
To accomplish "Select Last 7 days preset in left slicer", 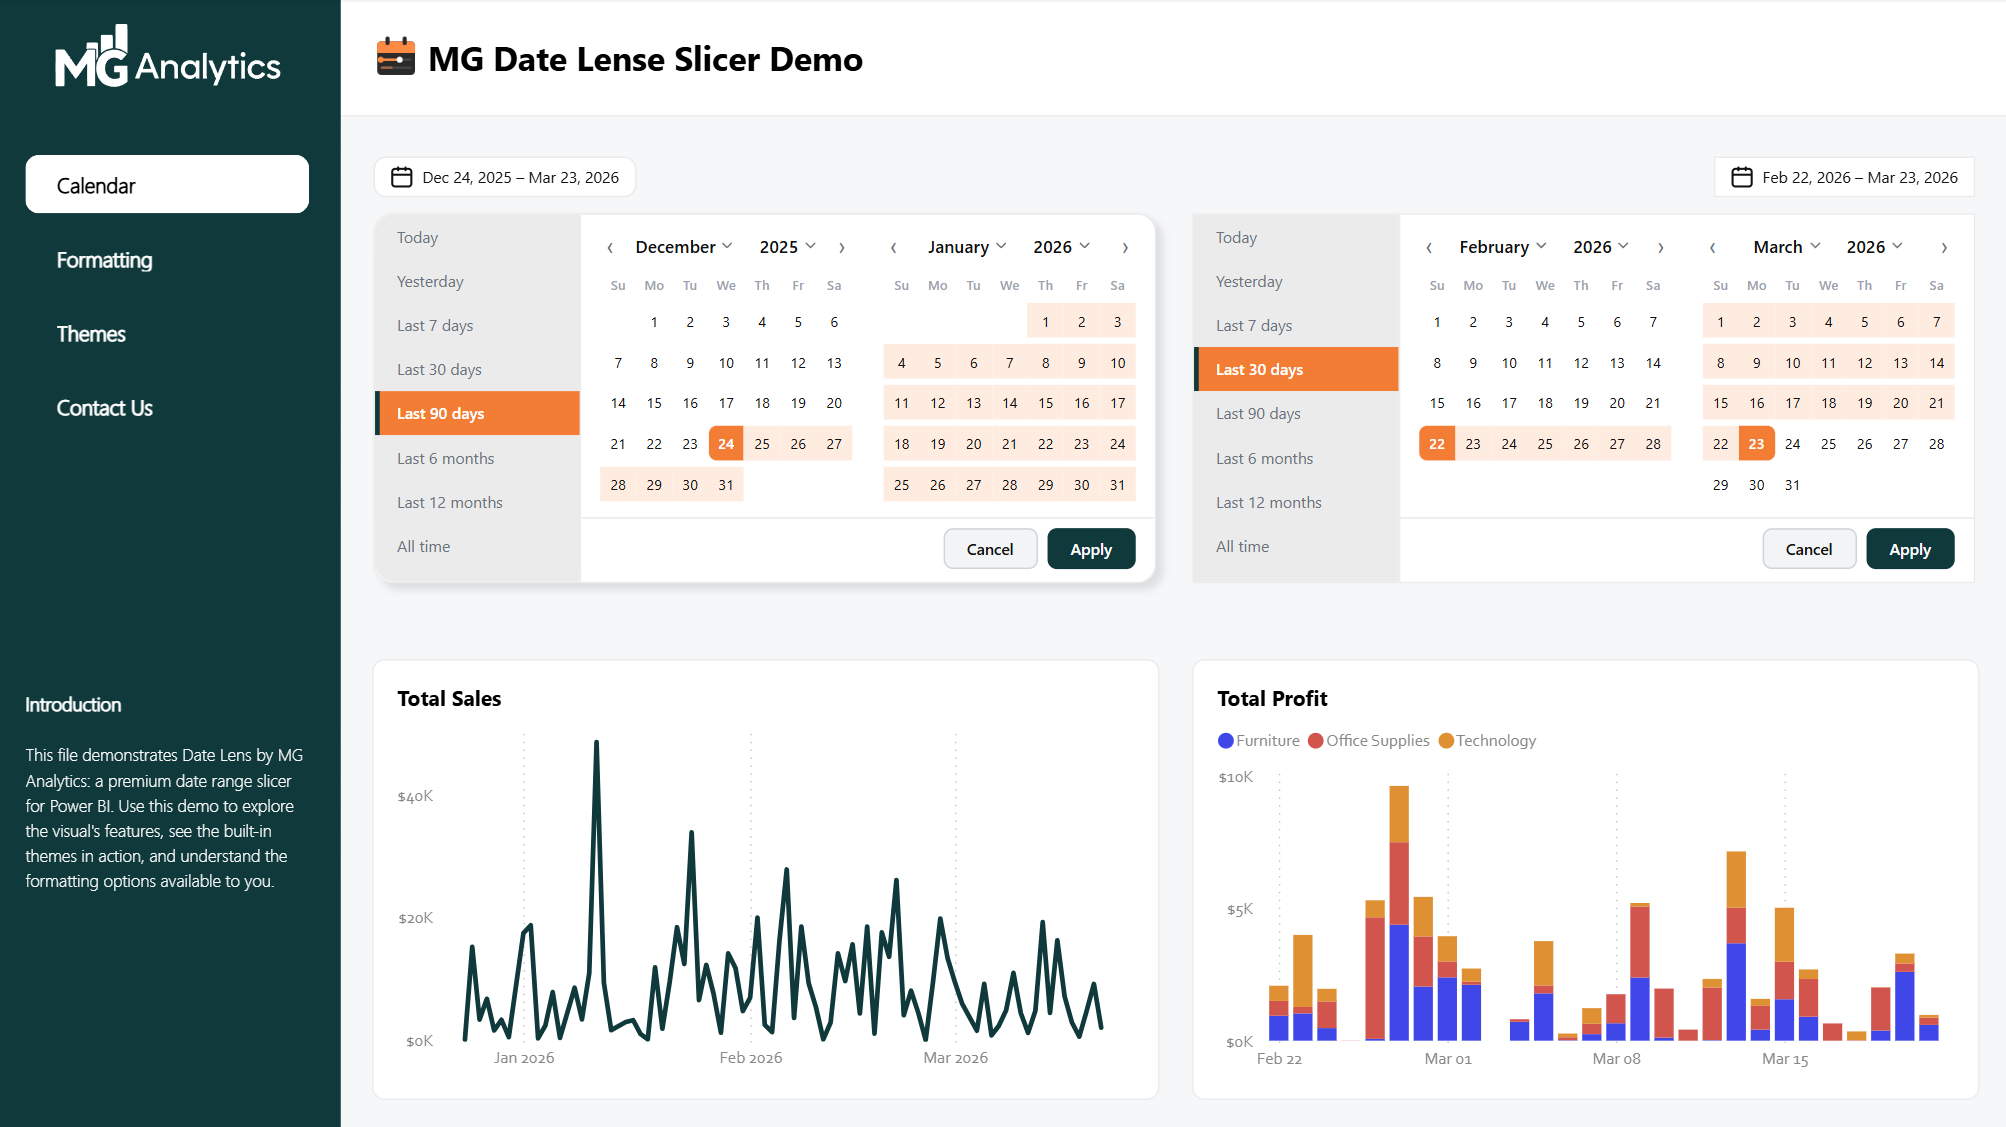I will [x=435, y=326].
